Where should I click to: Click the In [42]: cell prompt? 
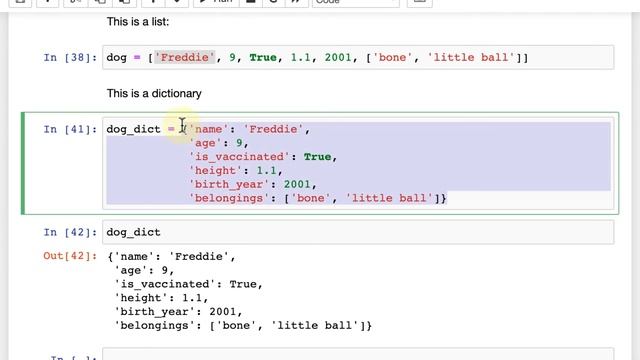pyautogui.click(x=70, y=232)
